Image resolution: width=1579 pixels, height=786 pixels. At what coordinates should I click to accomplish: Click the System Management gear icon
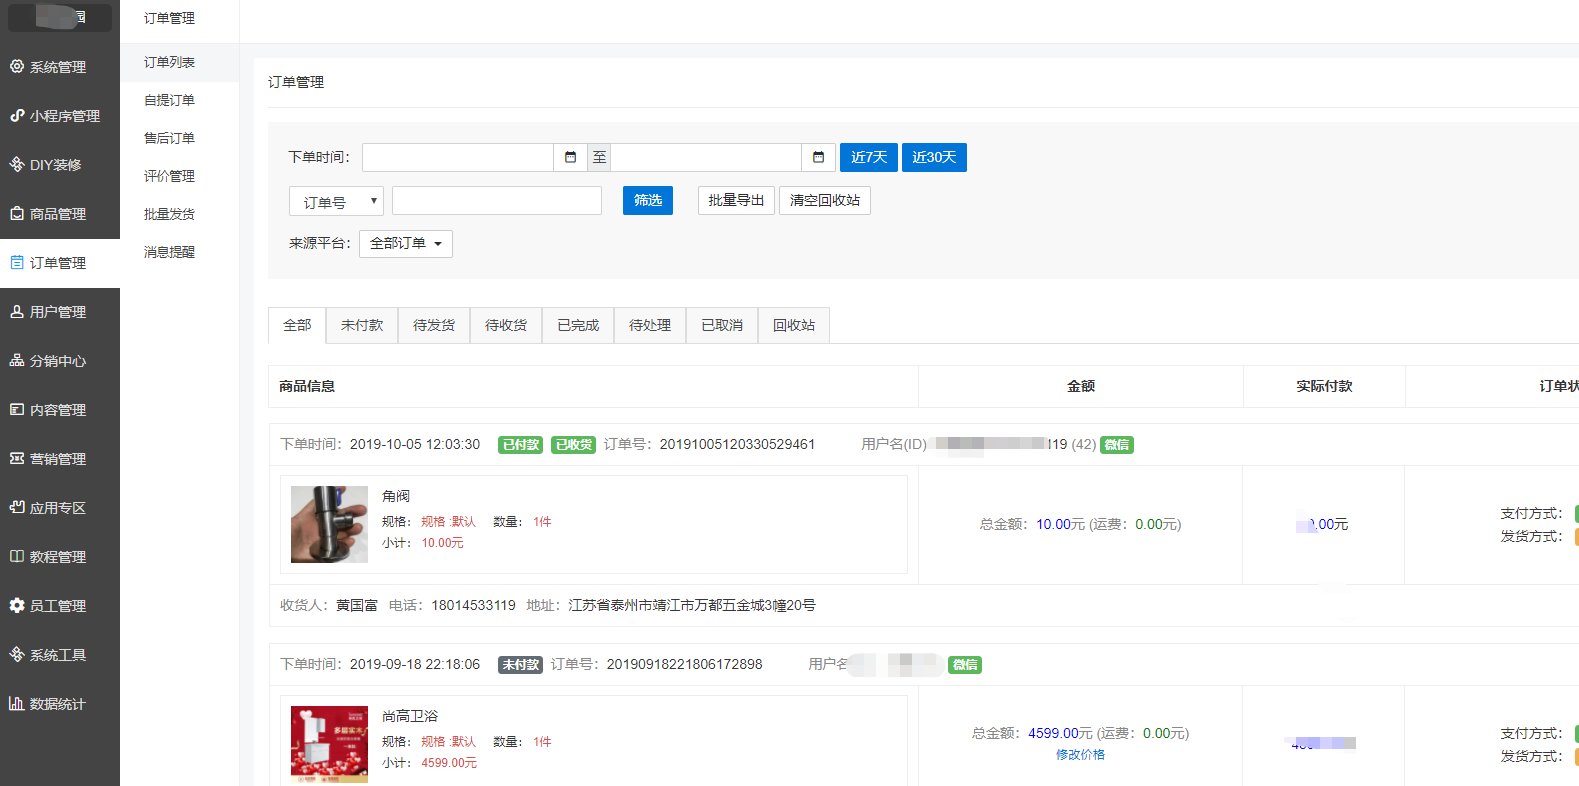point(17,66)
